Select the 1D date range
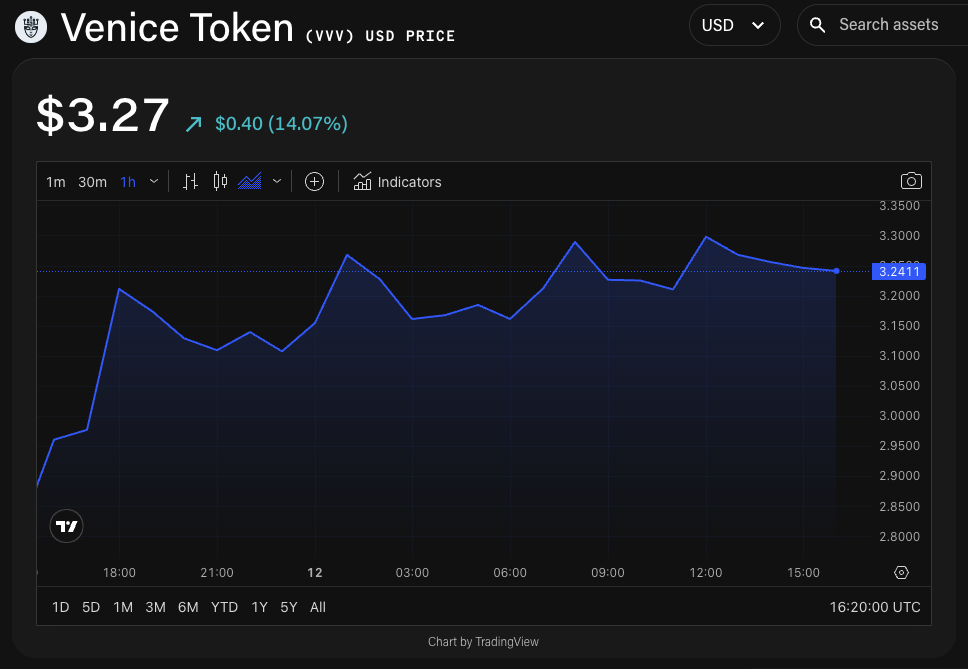This screenshot has width=968, height=669. pyautogui.click(x=60, y=607)
